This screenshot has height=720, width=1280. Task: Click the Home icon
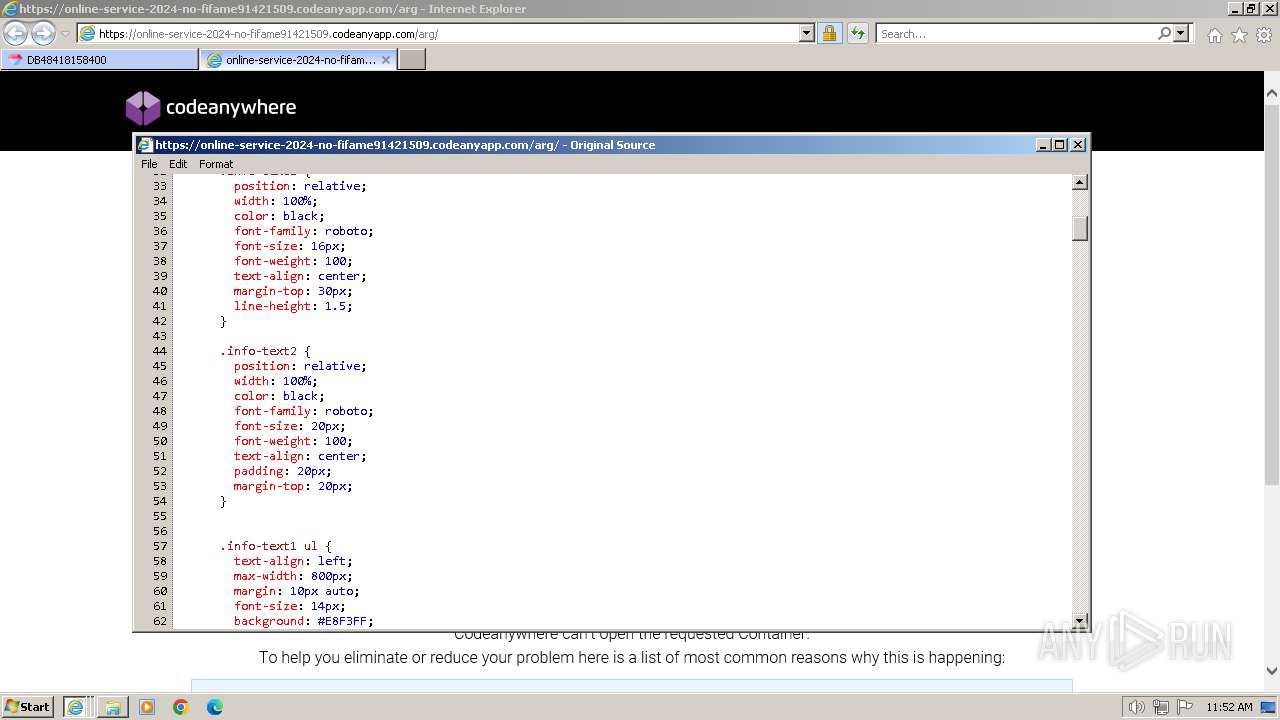[x=1214, y=35]
